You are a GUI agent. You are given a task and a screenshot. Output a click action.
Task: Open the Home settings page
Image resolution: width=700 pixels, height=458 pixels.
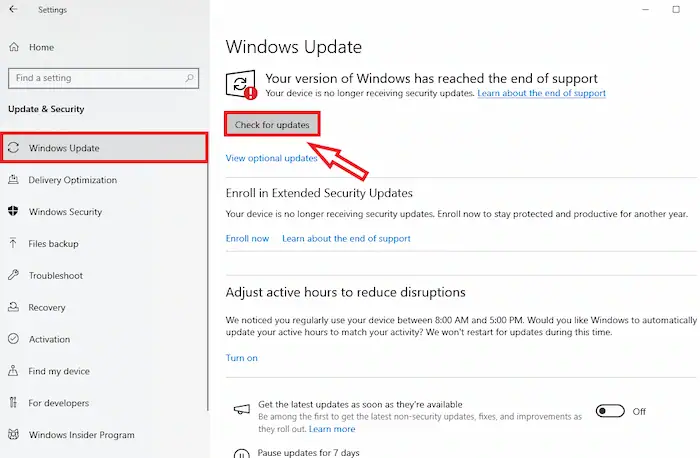pos(42,47)
